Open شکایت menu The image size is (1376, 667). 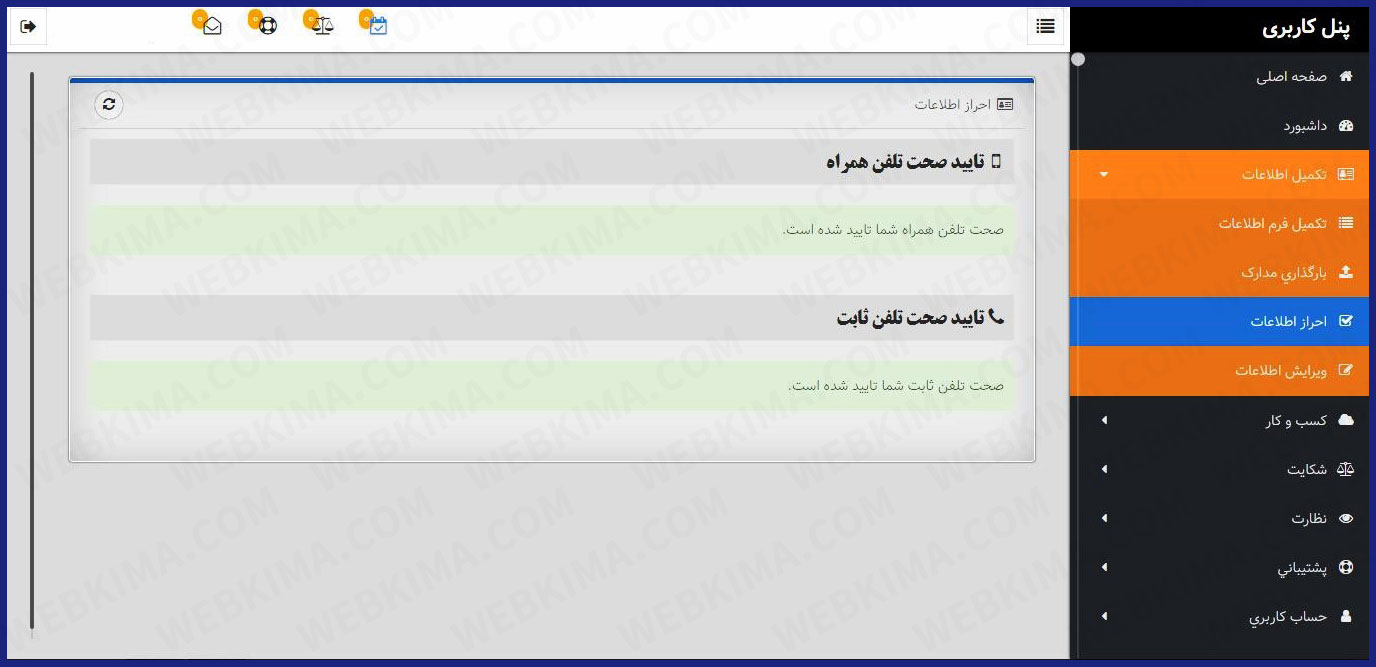tap(1219, 469)
